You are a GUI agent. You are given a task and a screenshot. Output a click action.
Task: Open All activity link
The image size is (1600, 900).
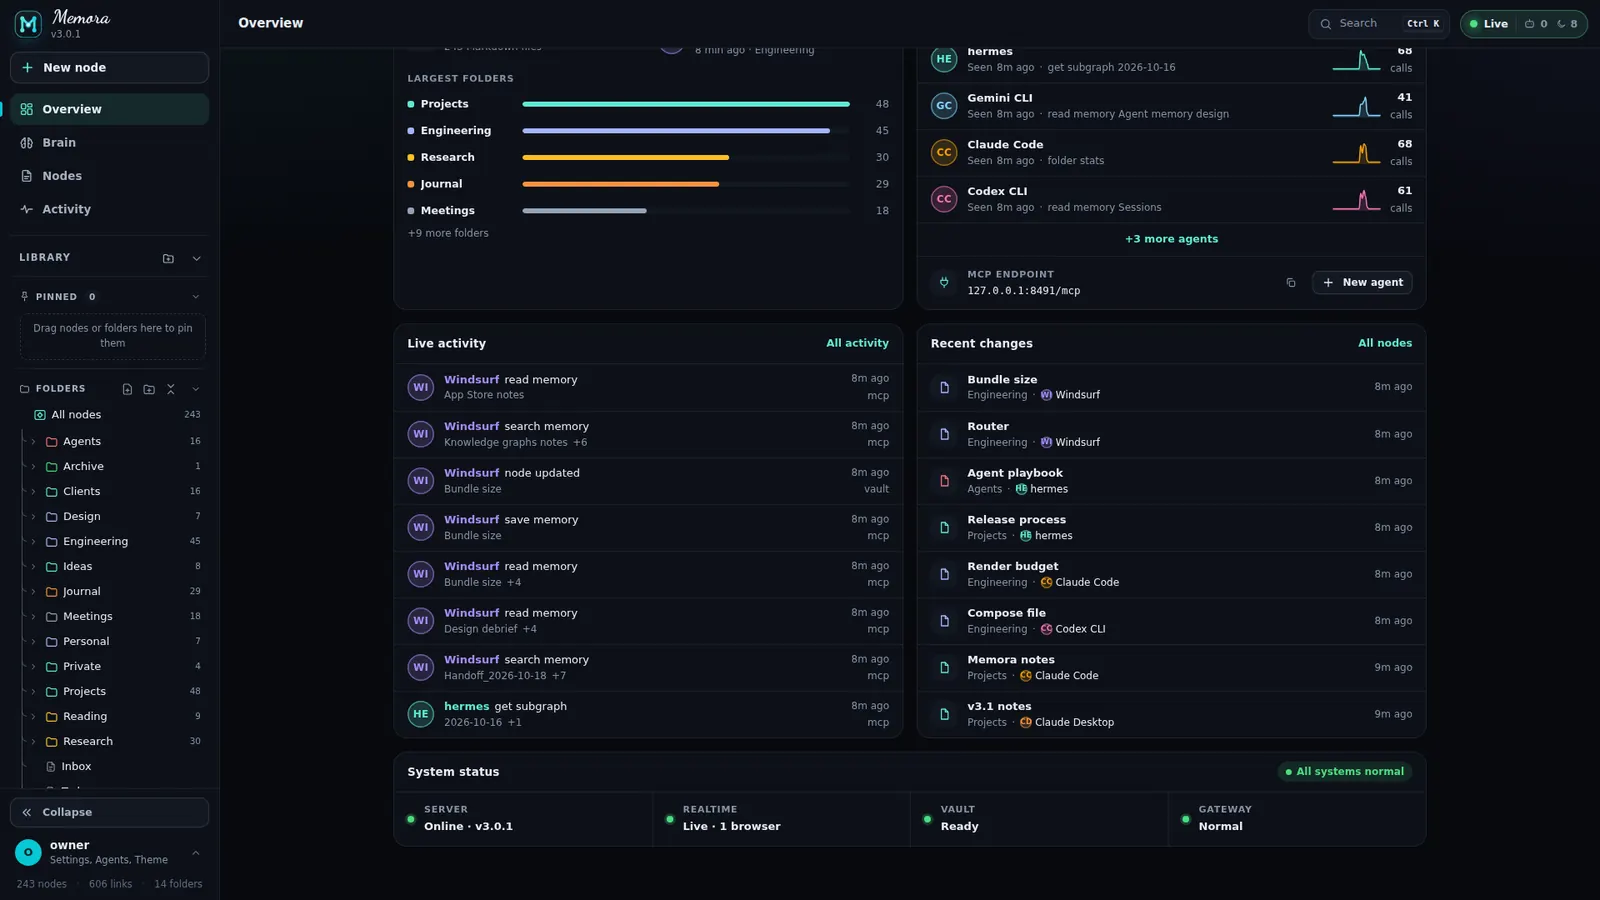click(x=857, y=343)
